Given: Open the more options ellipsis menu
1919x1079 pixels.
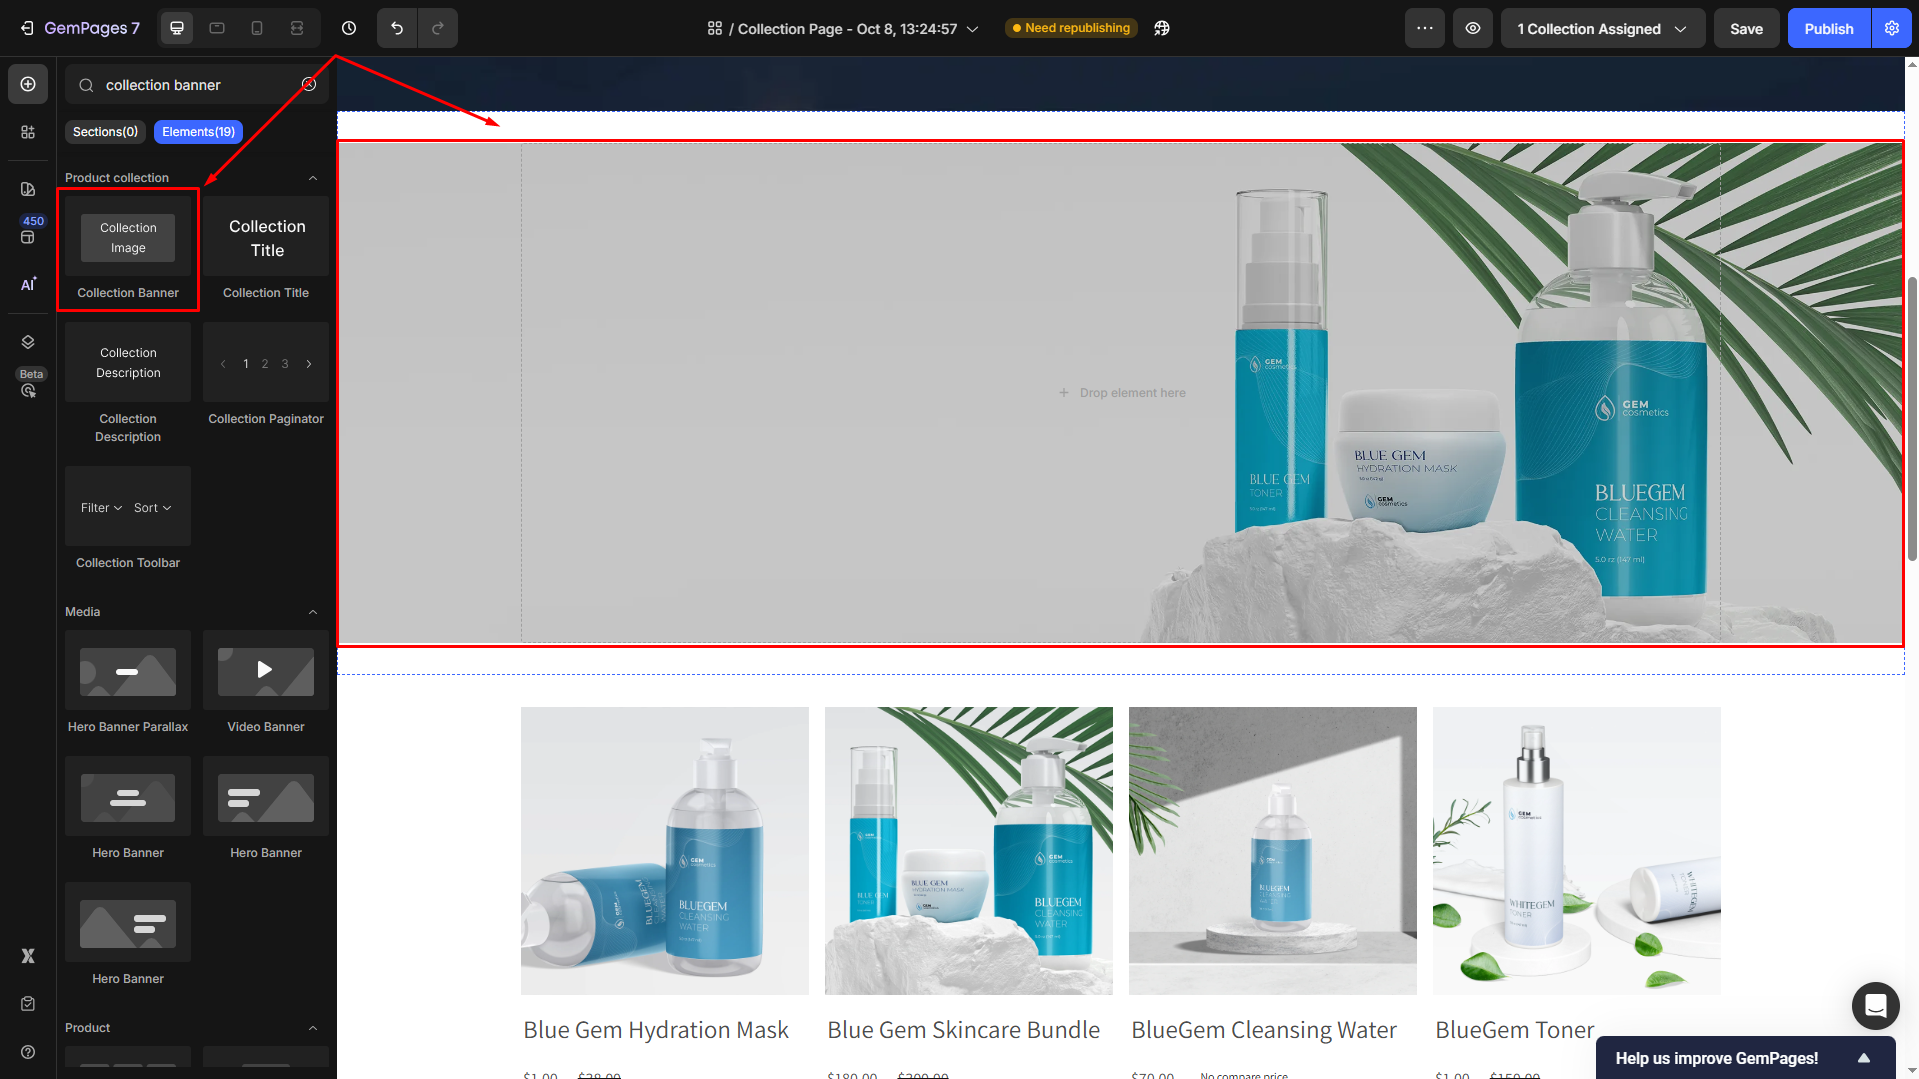Looking at the screenshot, I should pyautogui.click(x=1424, y=28).
